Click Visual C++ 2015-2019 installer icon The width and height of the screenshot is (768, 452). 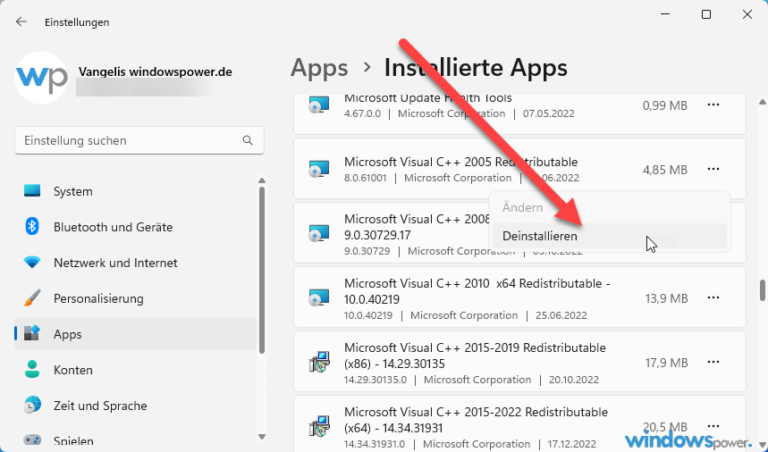[x=319, y=362]
